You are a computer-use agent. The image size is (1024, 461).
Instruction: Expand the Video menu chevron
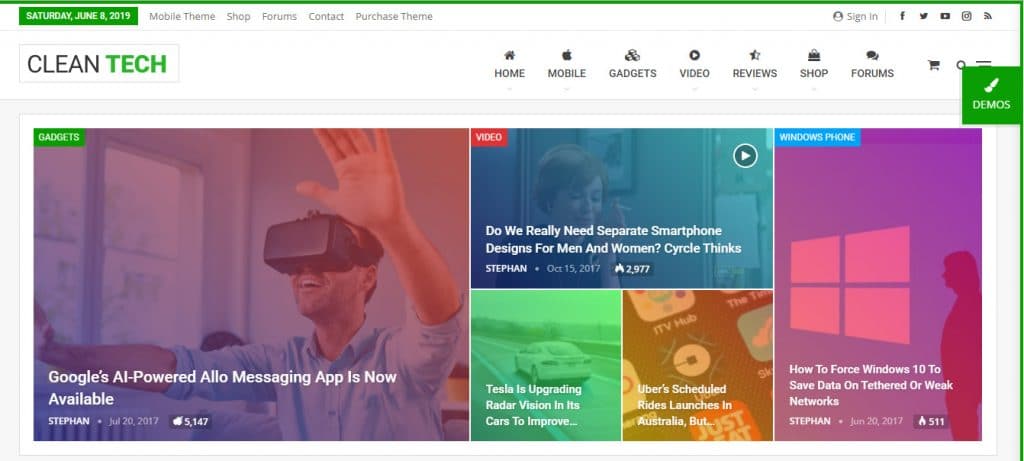(x=694, y=88)
